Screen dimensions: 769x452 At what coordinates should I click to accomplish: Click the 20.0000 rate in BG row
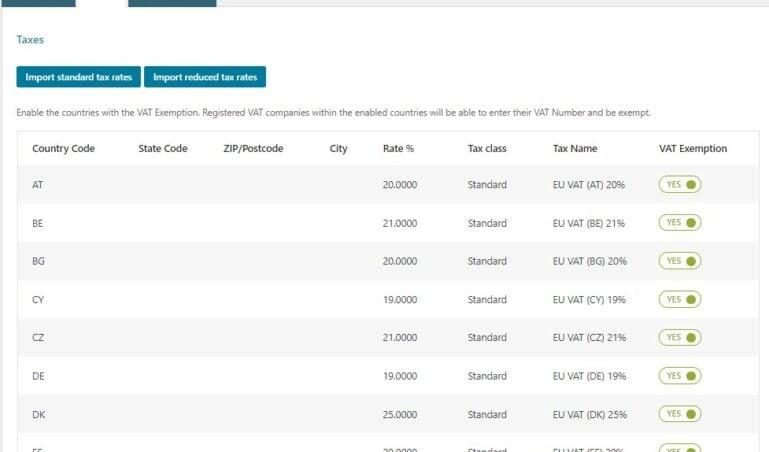[400, 261]
